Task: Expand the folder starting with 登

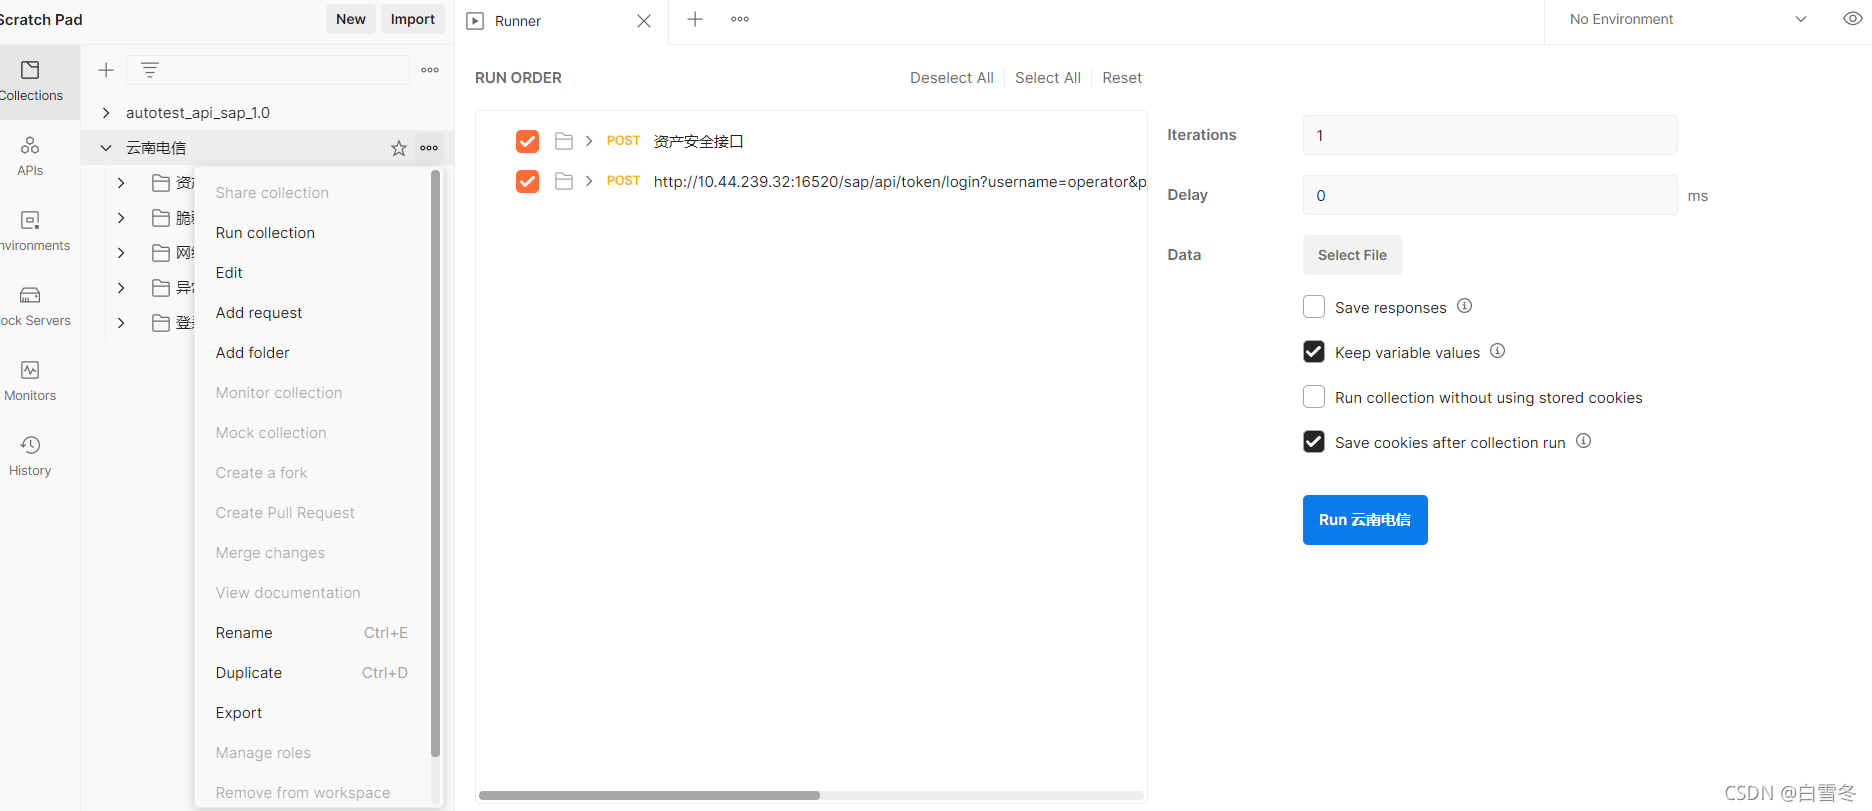Action: pyautogui.click(x=121, y=323)
